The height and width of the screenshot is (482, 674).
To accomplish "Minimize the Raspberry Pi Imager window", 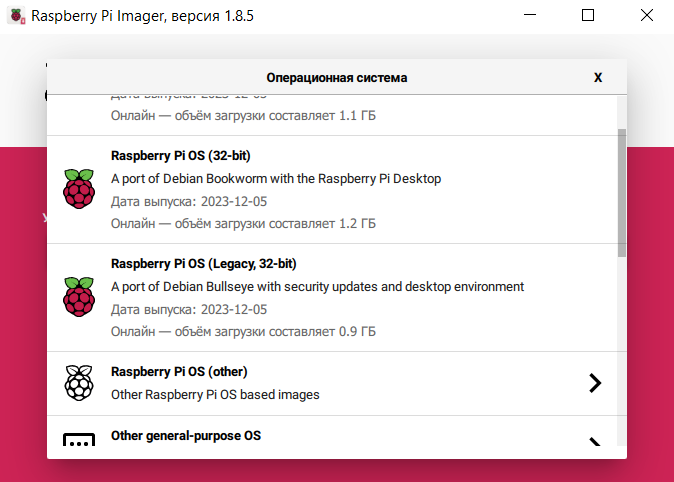I will pos(530,15).
